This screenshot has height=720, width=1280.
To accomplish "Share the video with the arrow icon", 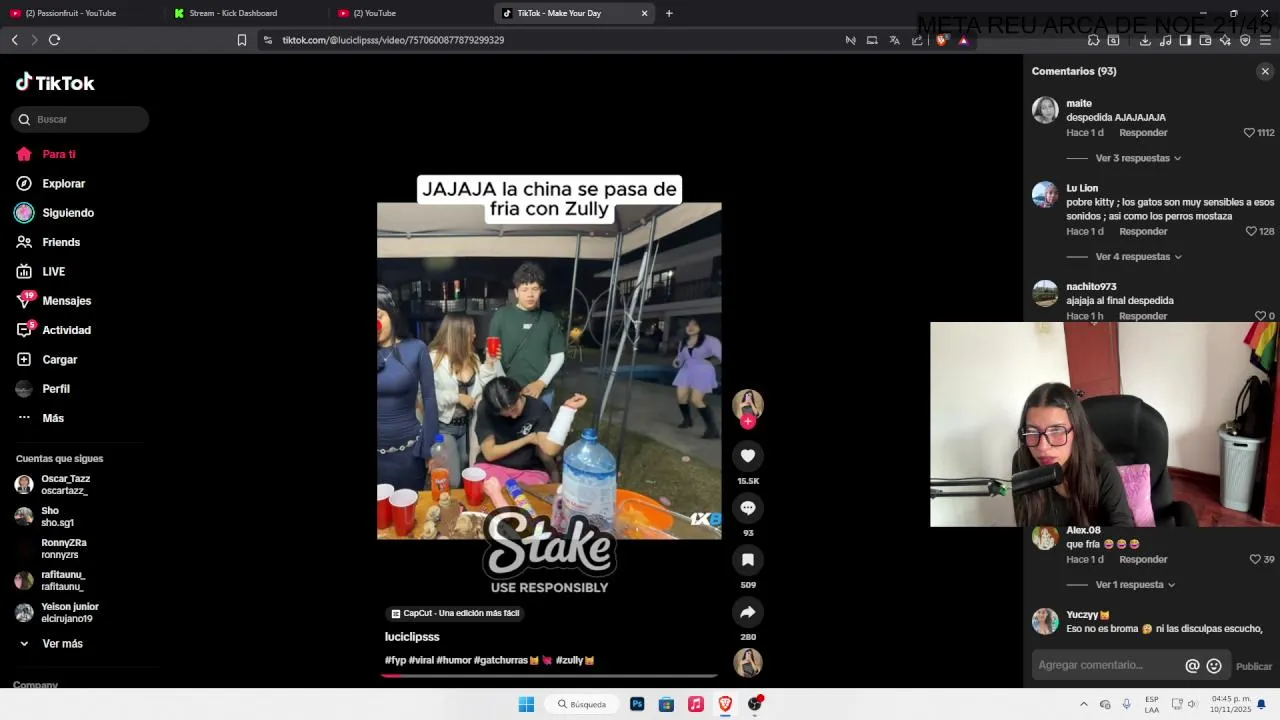I will click(x=747, y=612).
